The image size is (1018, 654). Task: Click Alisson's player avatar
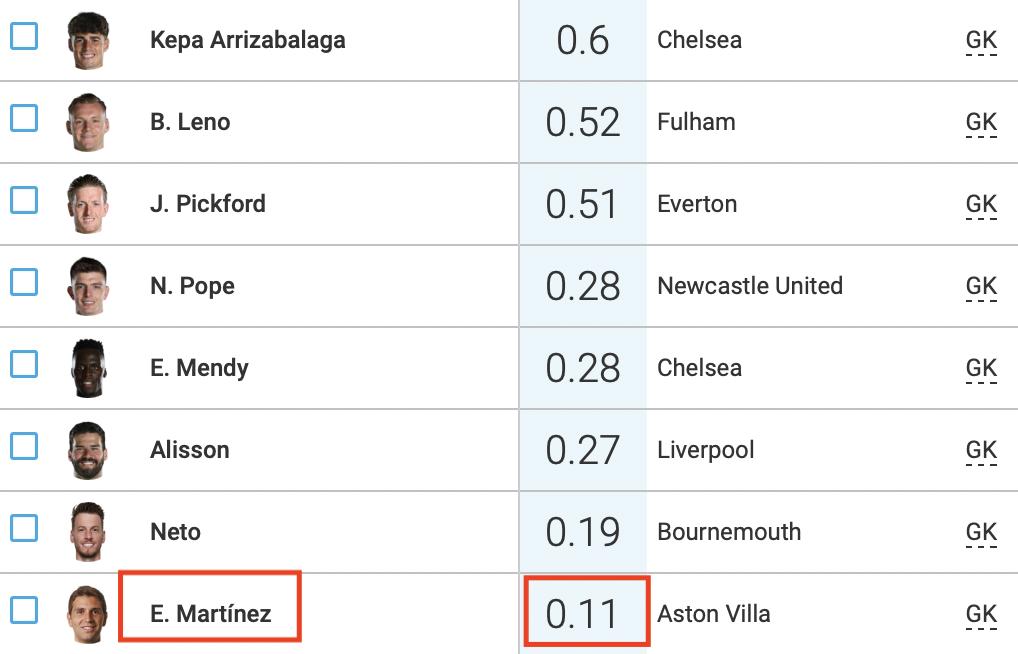pyautogui.click(x=88, y=451)
